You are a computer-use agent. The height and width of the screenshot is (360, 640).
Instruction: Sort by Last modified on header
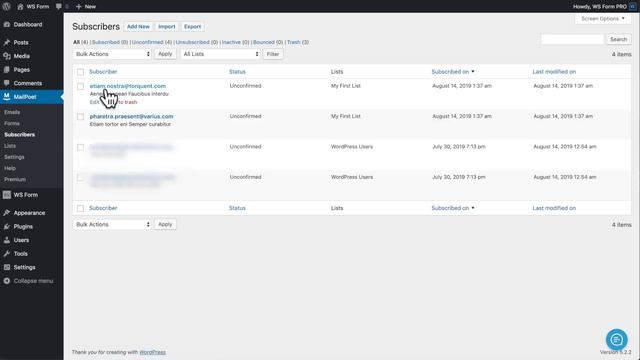pos(554,72)
